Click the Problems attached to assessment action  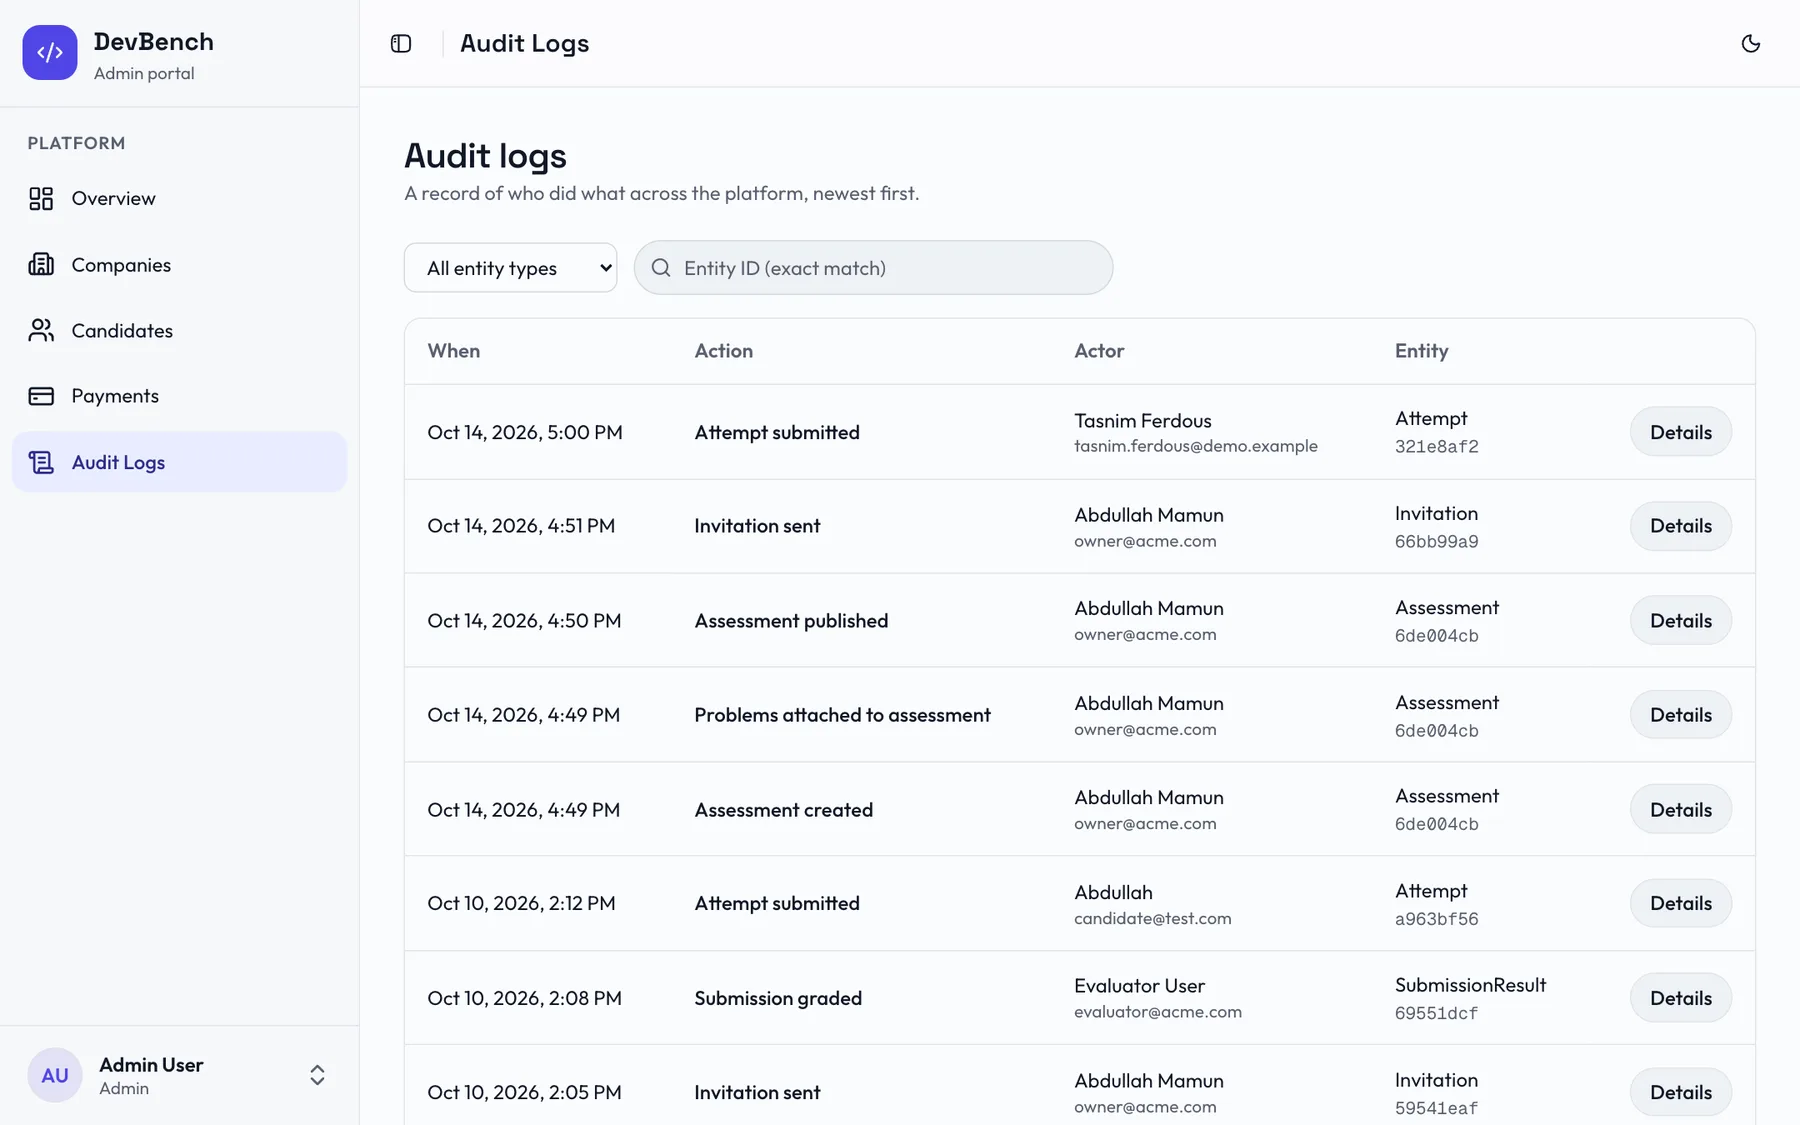tap(842, 715)
